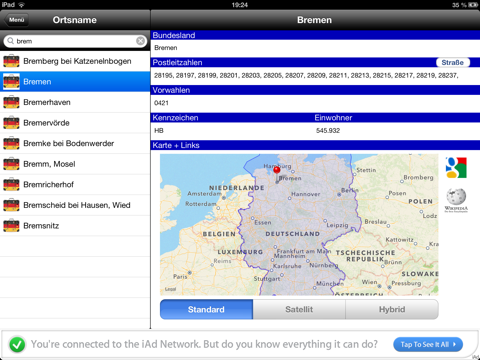Tap the flag icon beside Bremerhaven

[11, 102]
